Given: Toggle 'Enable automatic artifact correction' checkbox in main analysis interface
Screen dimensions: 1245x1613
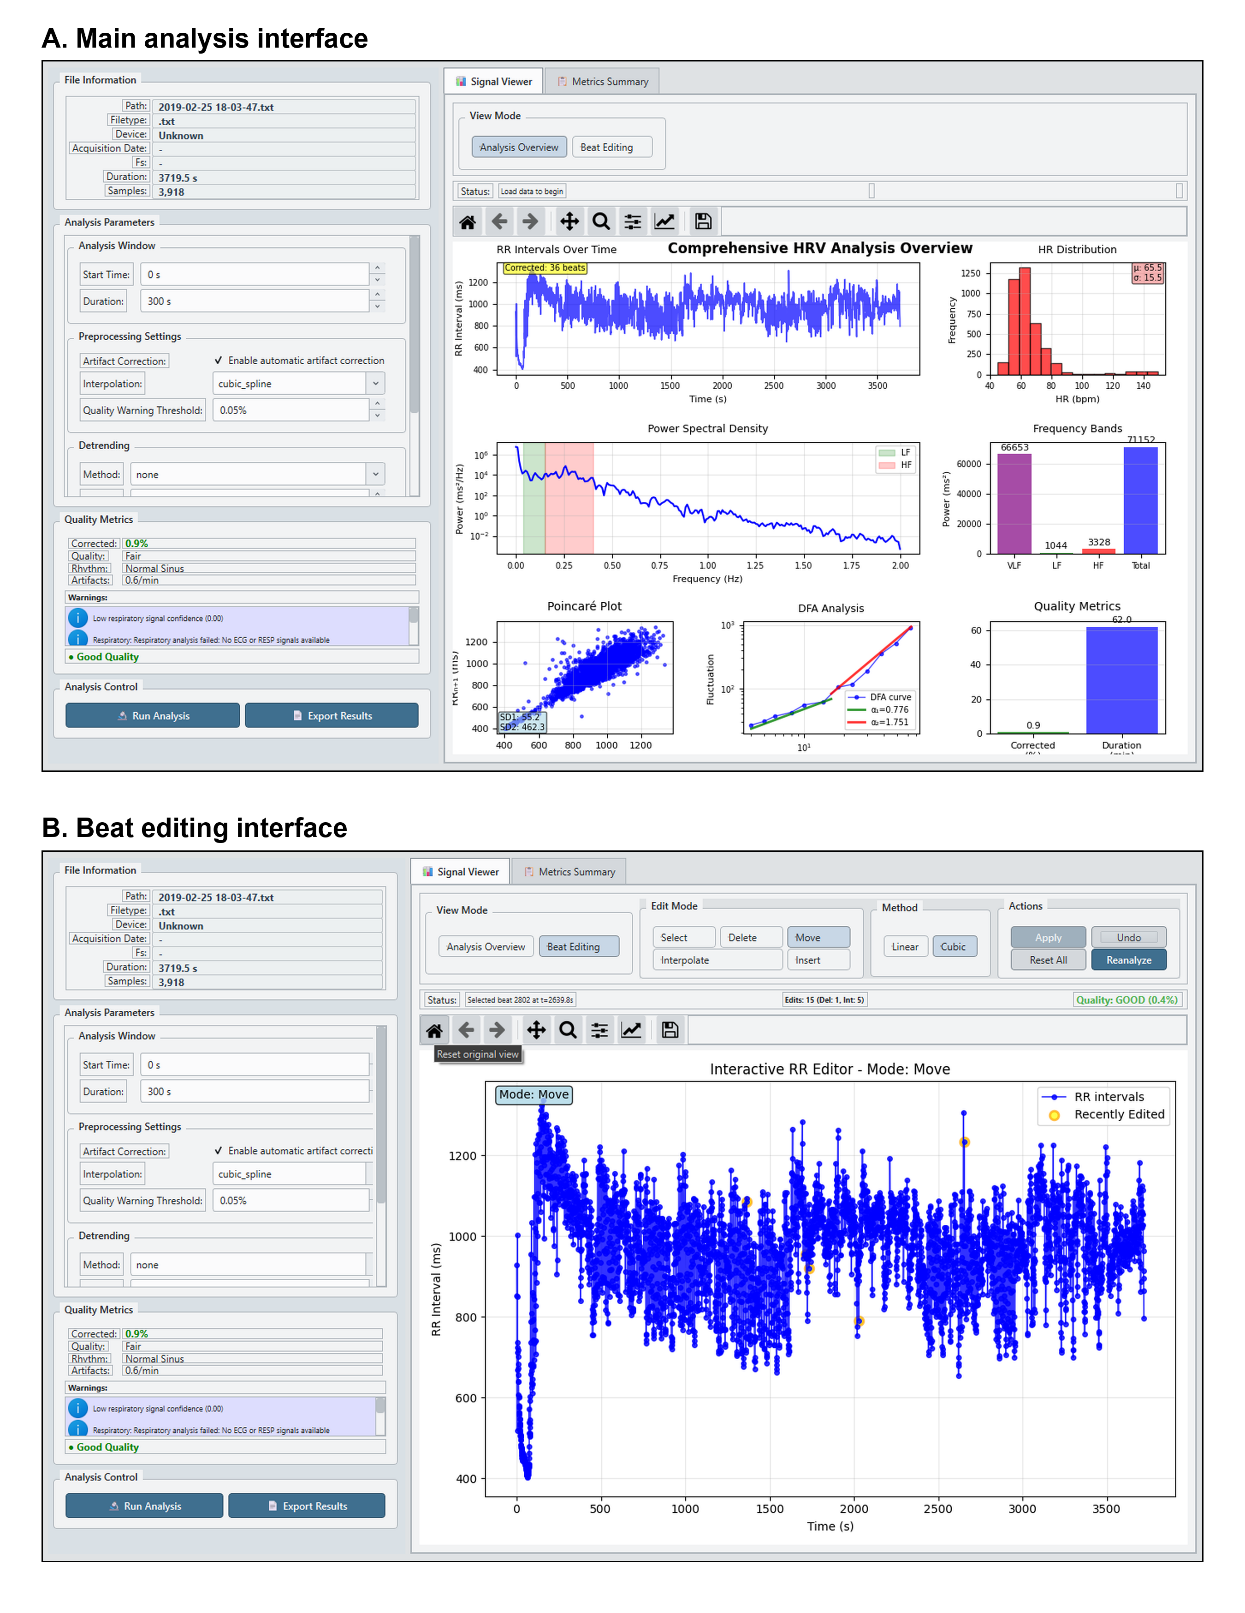Looking at the screenshot, I should (x=218, y=361).
